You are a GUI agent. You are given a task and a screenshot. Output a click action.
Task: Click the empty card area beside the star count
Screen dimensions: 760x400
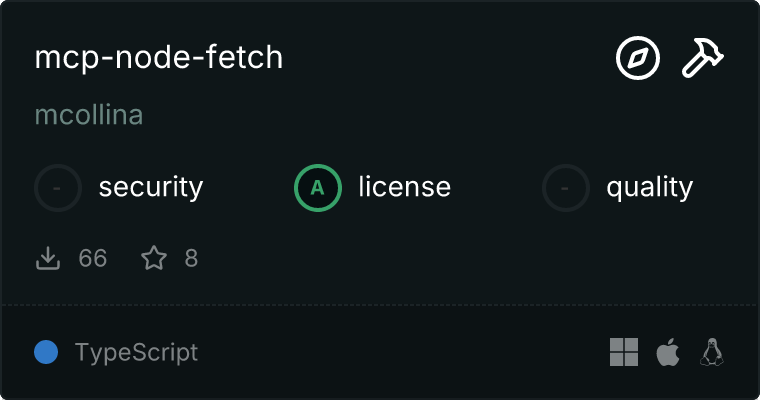(450, 259)
